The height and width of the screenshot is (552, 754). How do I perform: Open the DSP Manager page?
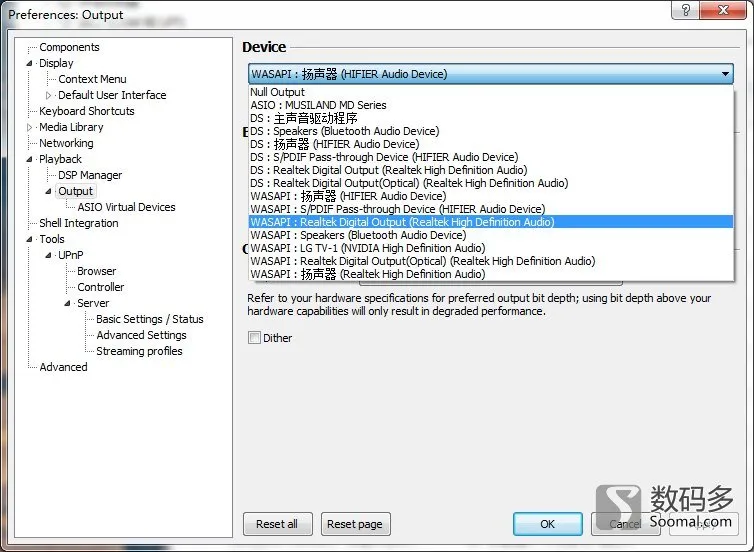(90, 175)
